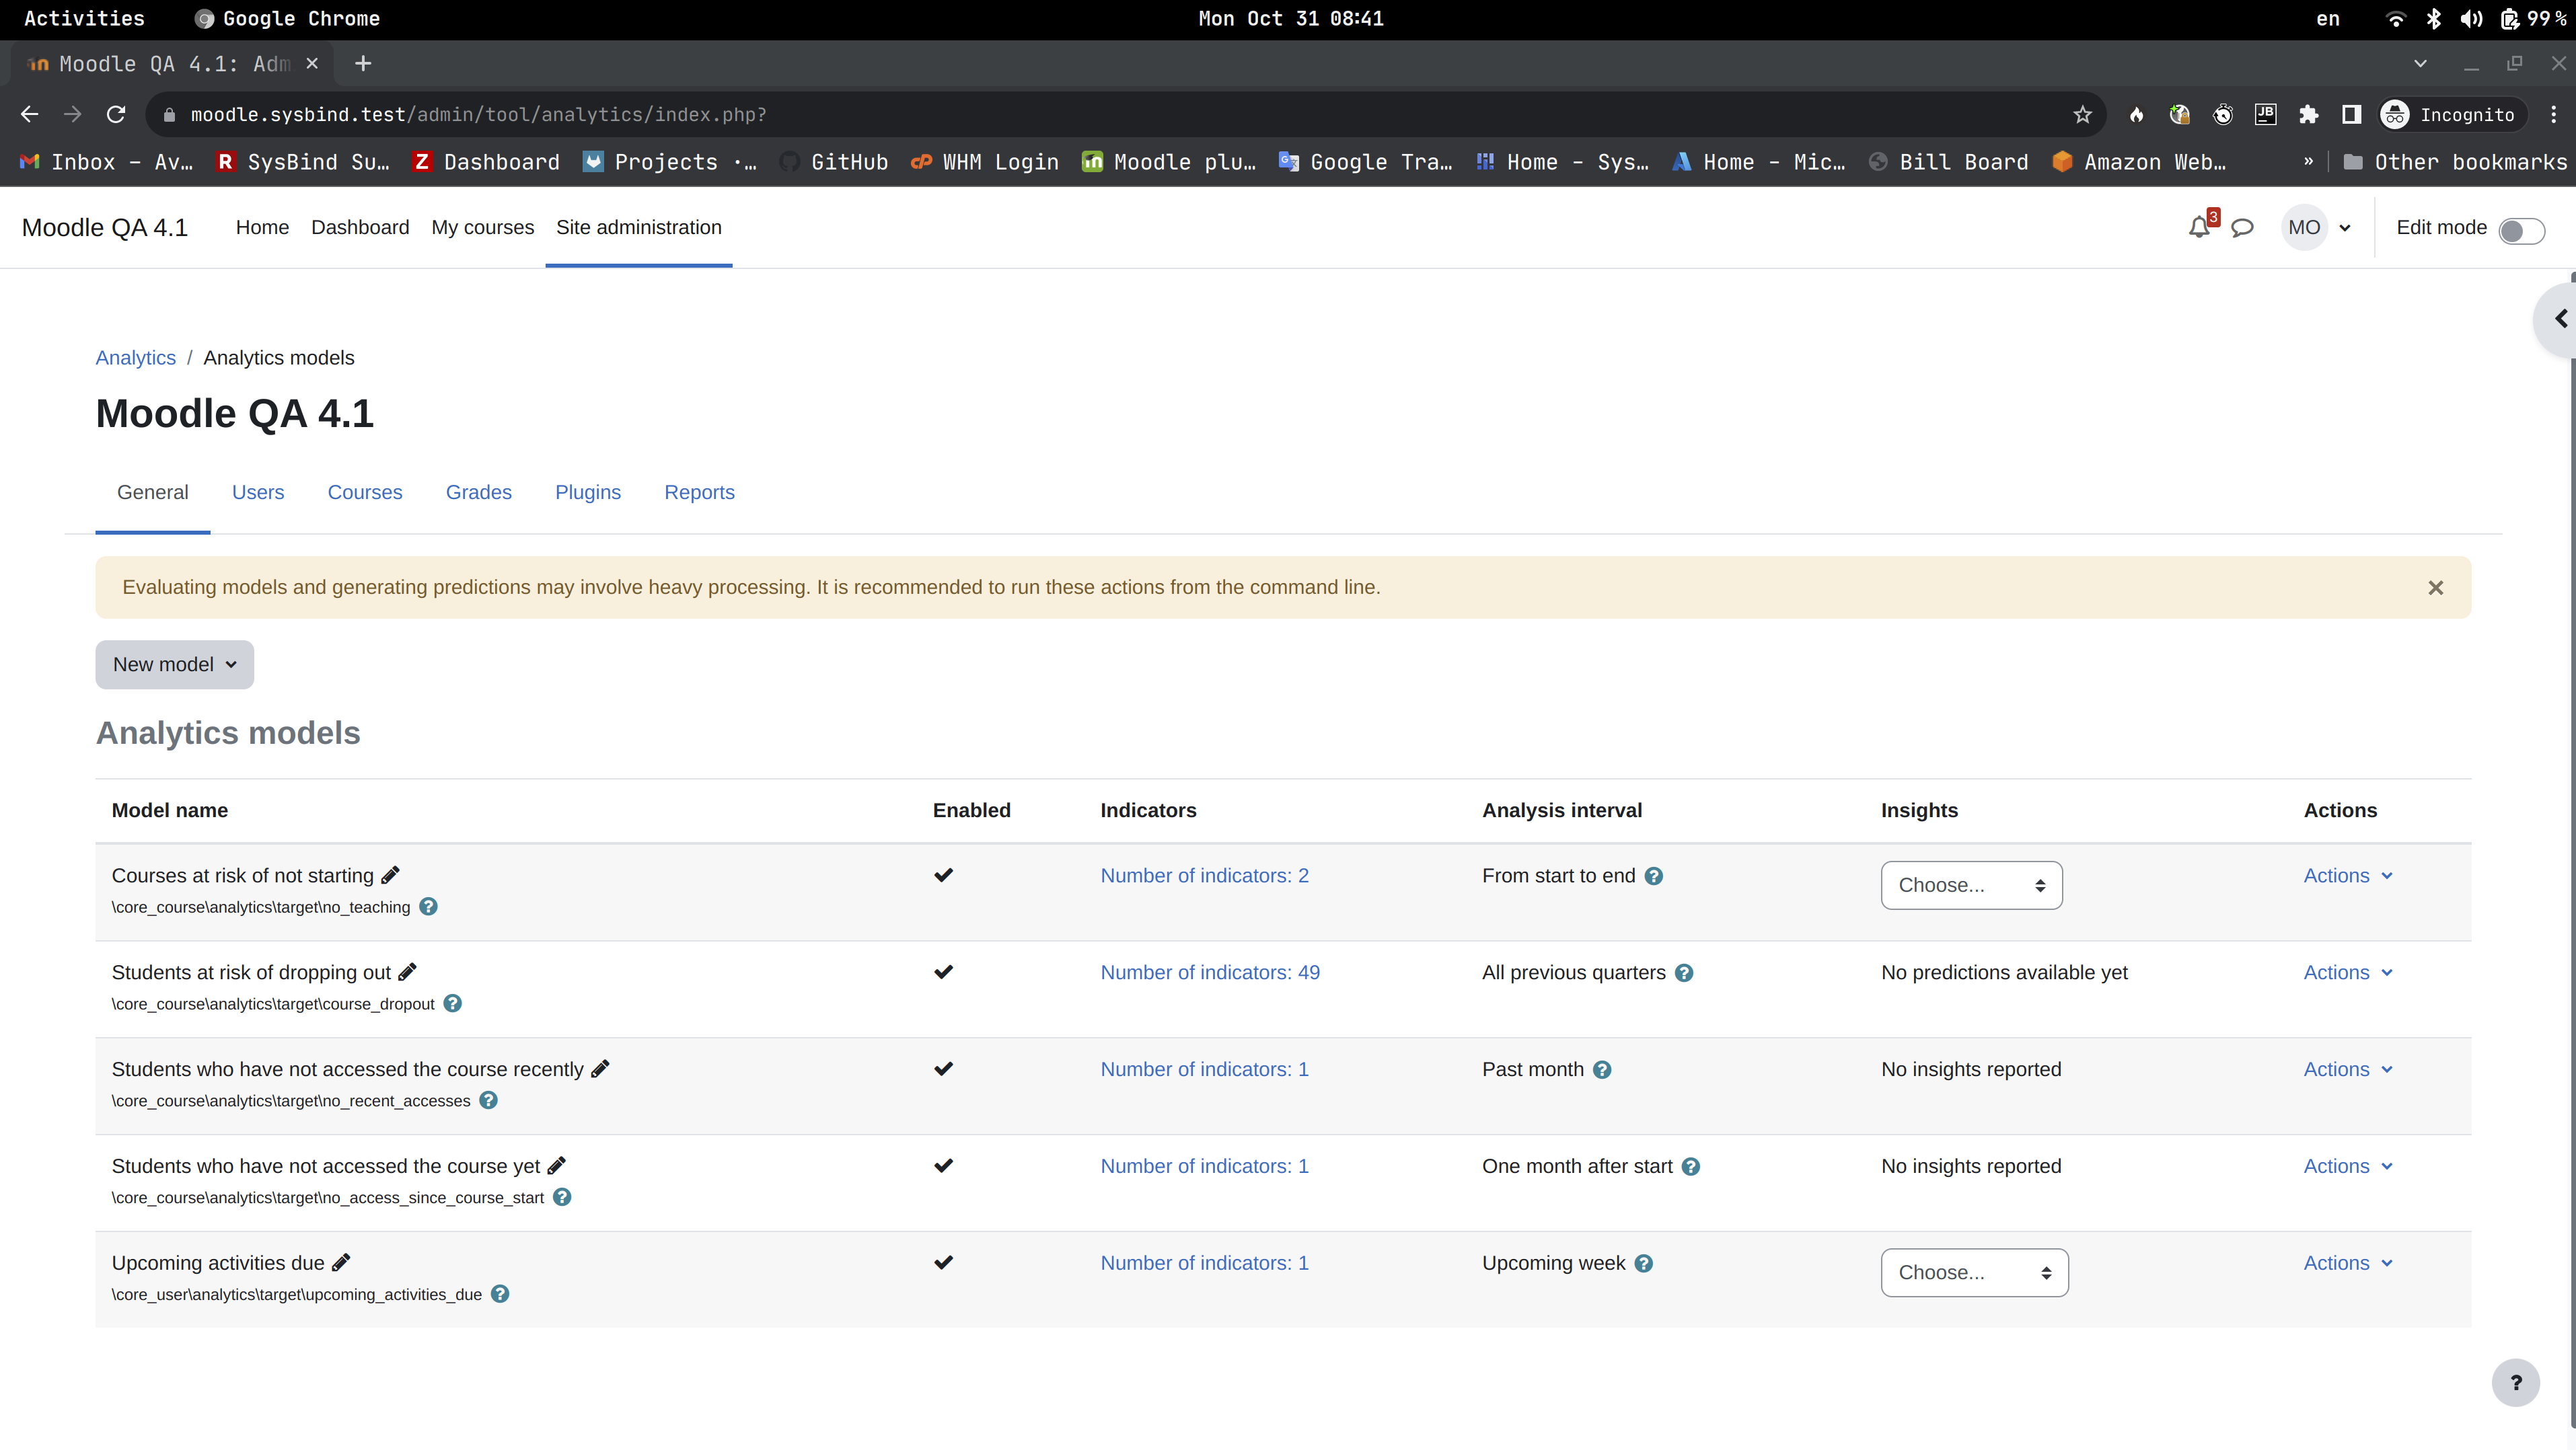Show help for From start to end interval
This screenshot has width=2576, height=1450.
click(1654, 876)
